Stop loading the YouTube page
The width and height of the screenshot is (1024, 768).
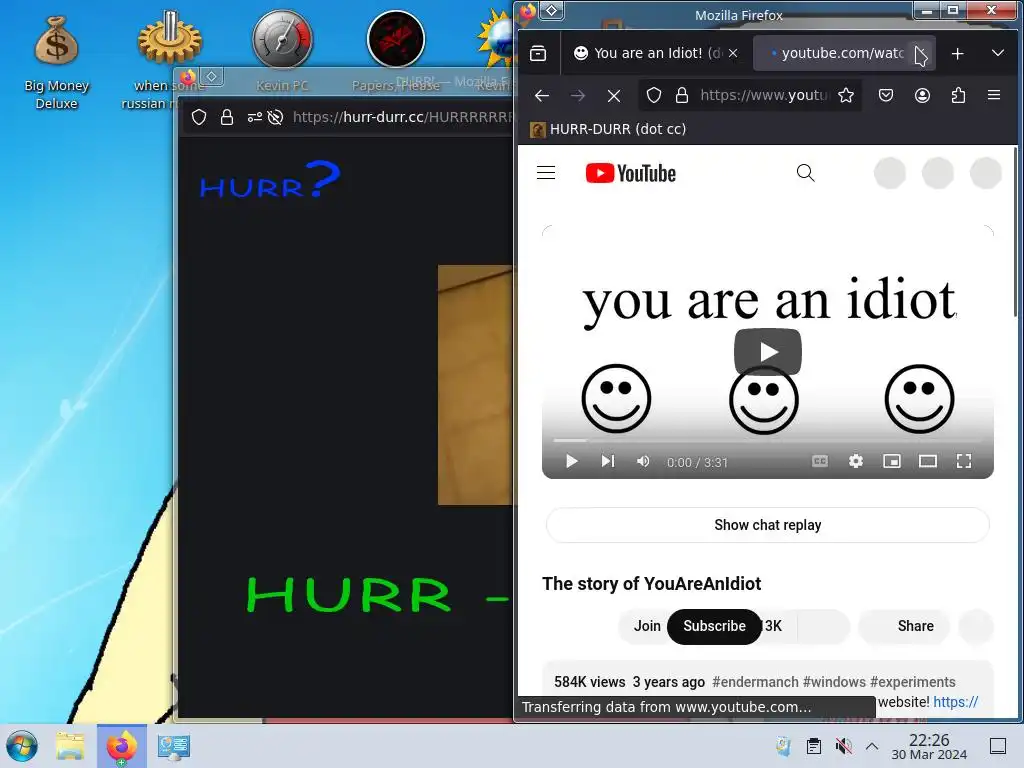(614, 96)
